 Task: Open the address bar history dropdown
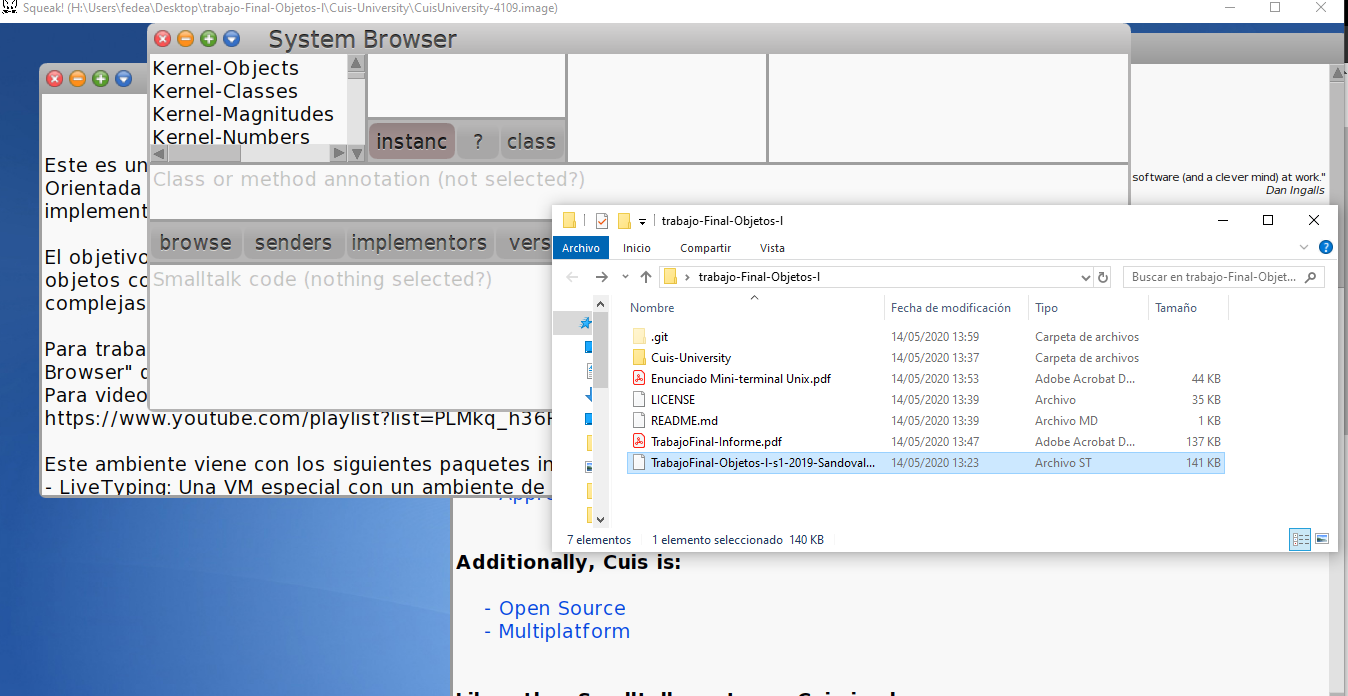1085,277
